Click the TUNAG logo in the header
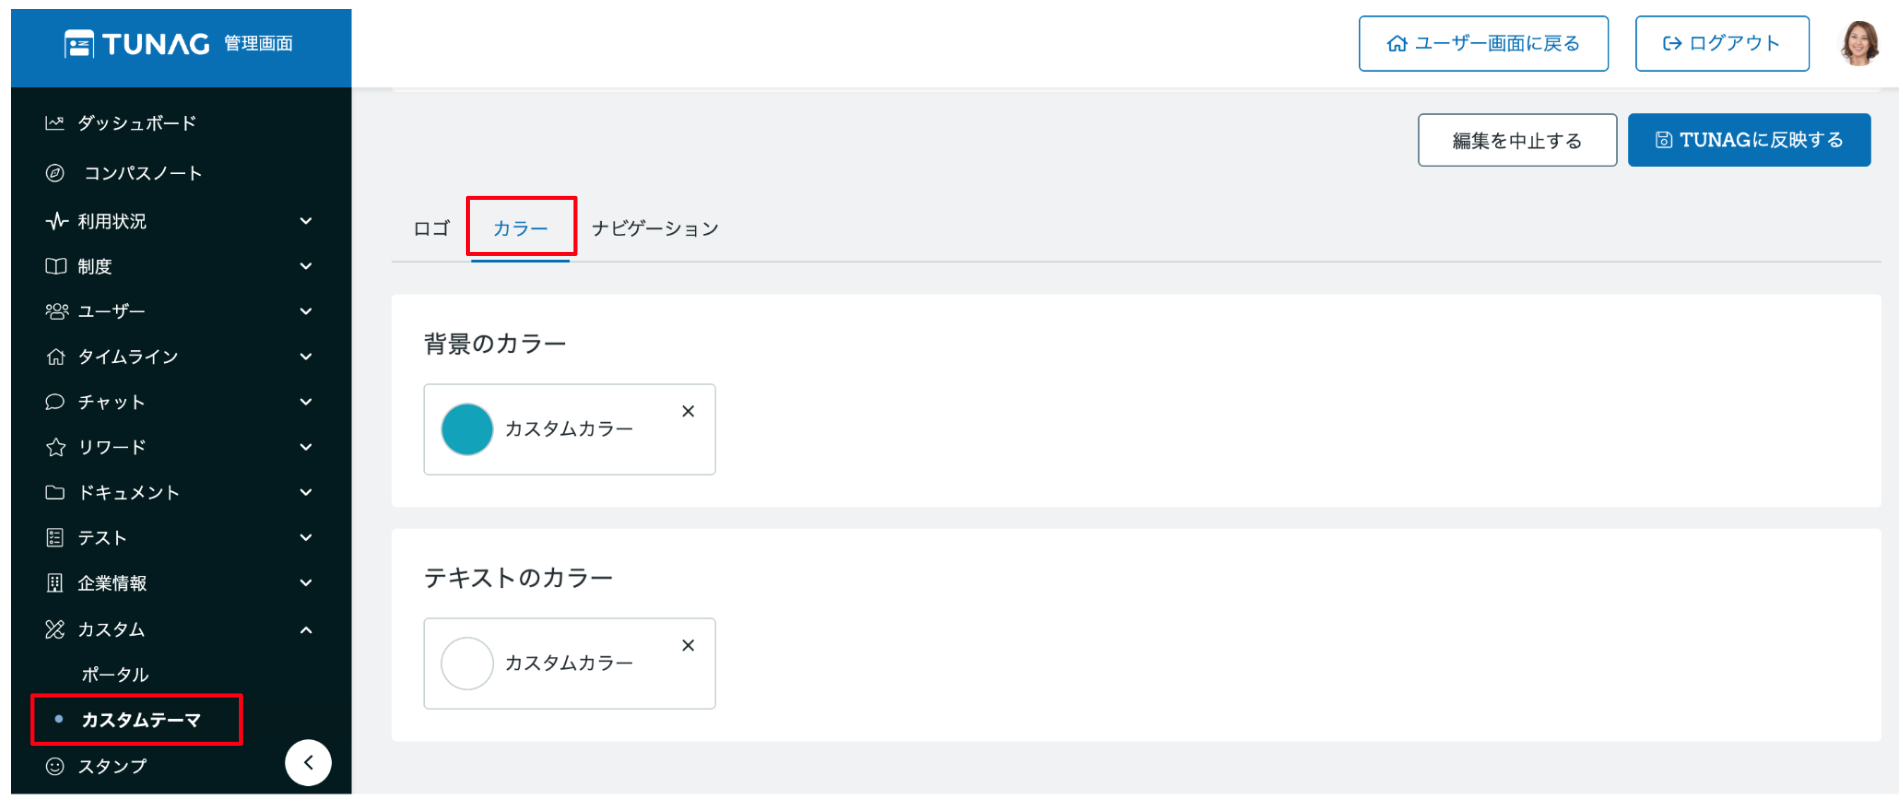This screenshot has height=802, width=1903. tap(135, 43)
